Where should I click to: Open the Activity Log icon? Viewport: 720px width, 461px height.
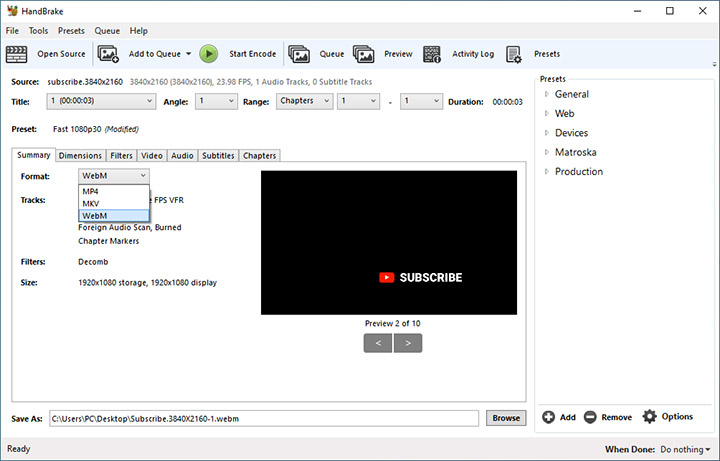[x=432, y=54]
